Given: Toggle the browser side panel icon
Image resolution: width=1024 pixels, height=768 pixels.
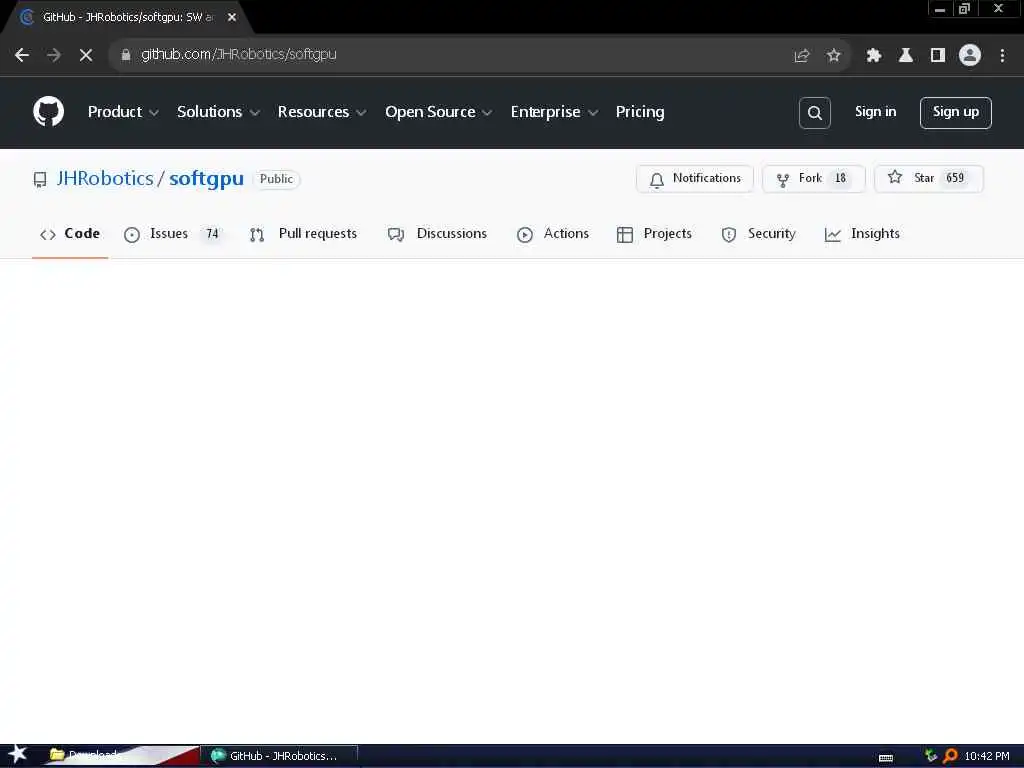Looking at the screenshot, I should pos(937,56).
